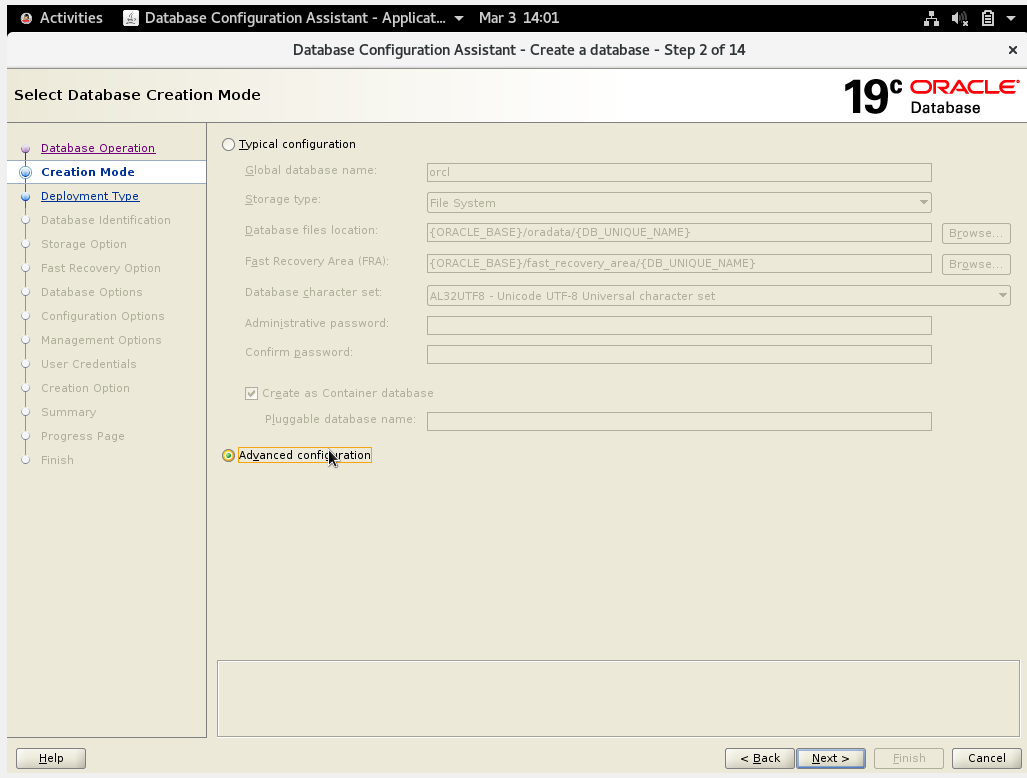Open the Storage type dropdown
Image resolution: width=1027 pixels, height=778 pixels.
click(x=679, y=203)
